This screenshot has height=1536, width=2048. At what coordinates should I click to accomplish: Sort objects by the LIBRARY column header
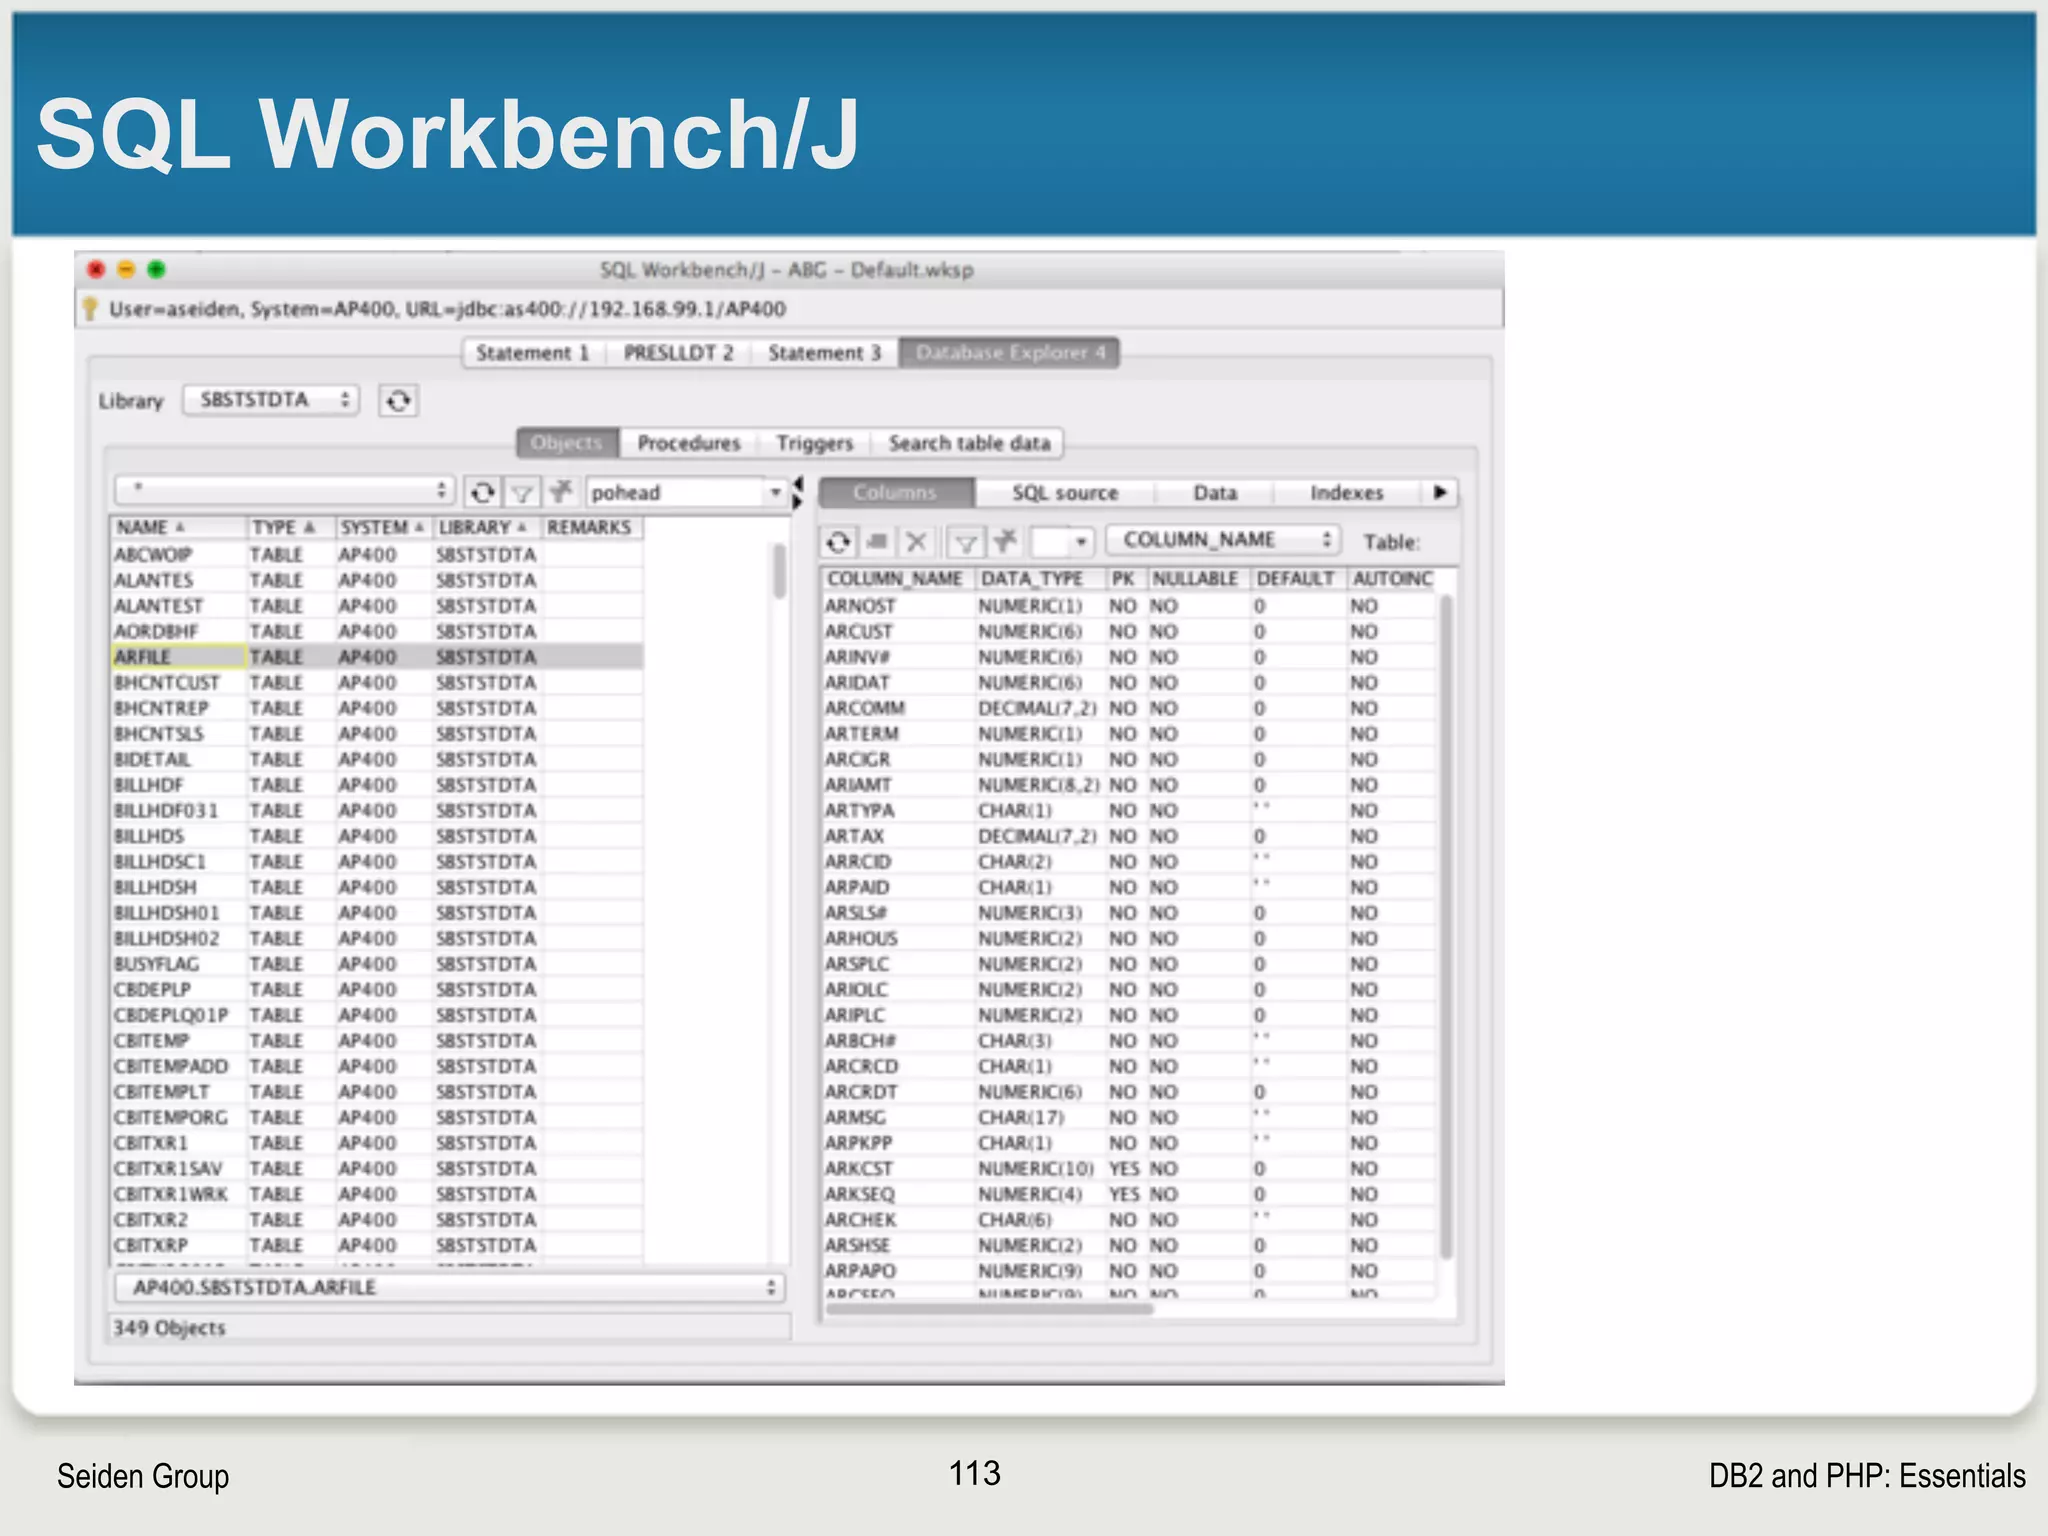486,527
